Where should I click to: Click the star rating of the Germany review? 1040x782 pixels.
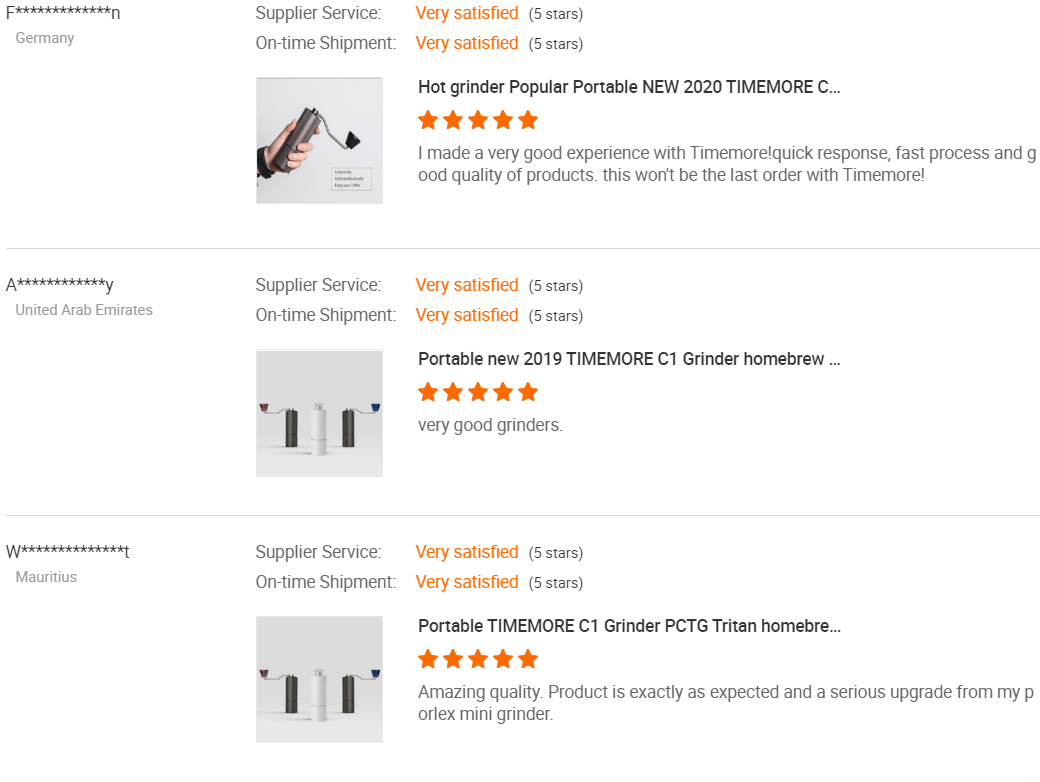click(x=478, y=121)
